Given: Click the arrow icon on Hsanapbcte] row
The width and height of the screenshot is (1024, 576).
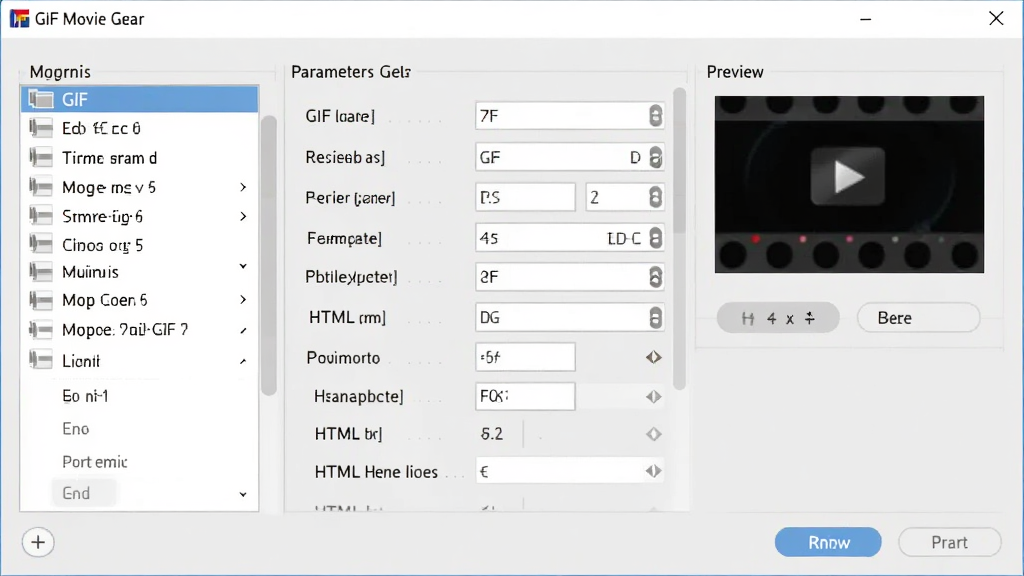Looking at the screenshot, I should [x=654, y=396].
